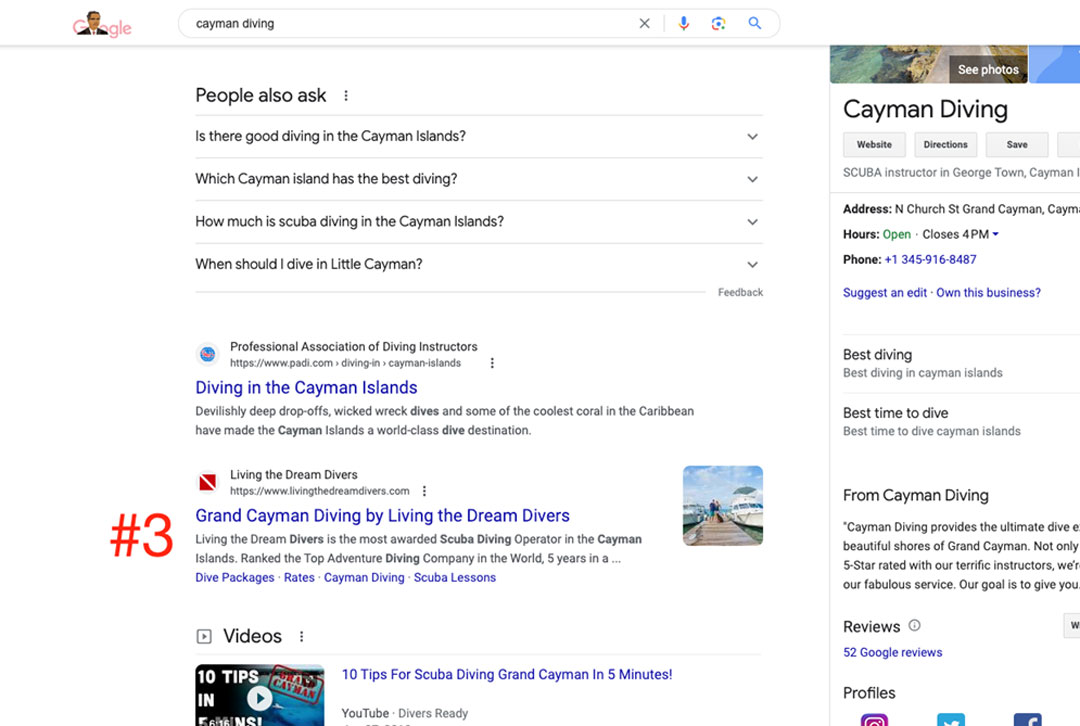Clear the search query with the X icon

pos(644,23)
